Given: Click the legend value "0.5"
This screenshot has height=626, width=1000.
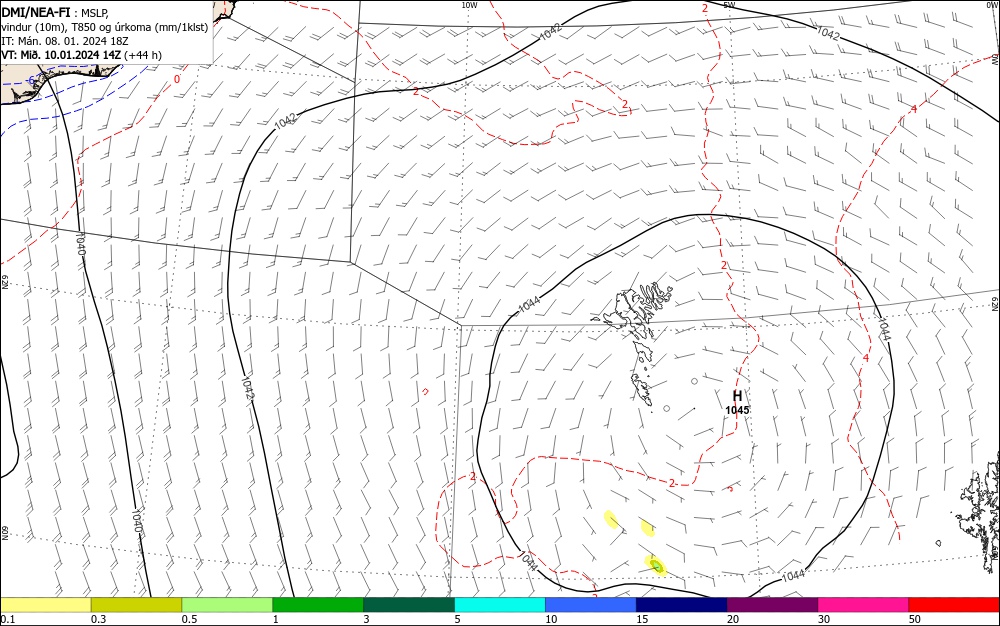Looking at the screenshot, I should pos(189,619).
